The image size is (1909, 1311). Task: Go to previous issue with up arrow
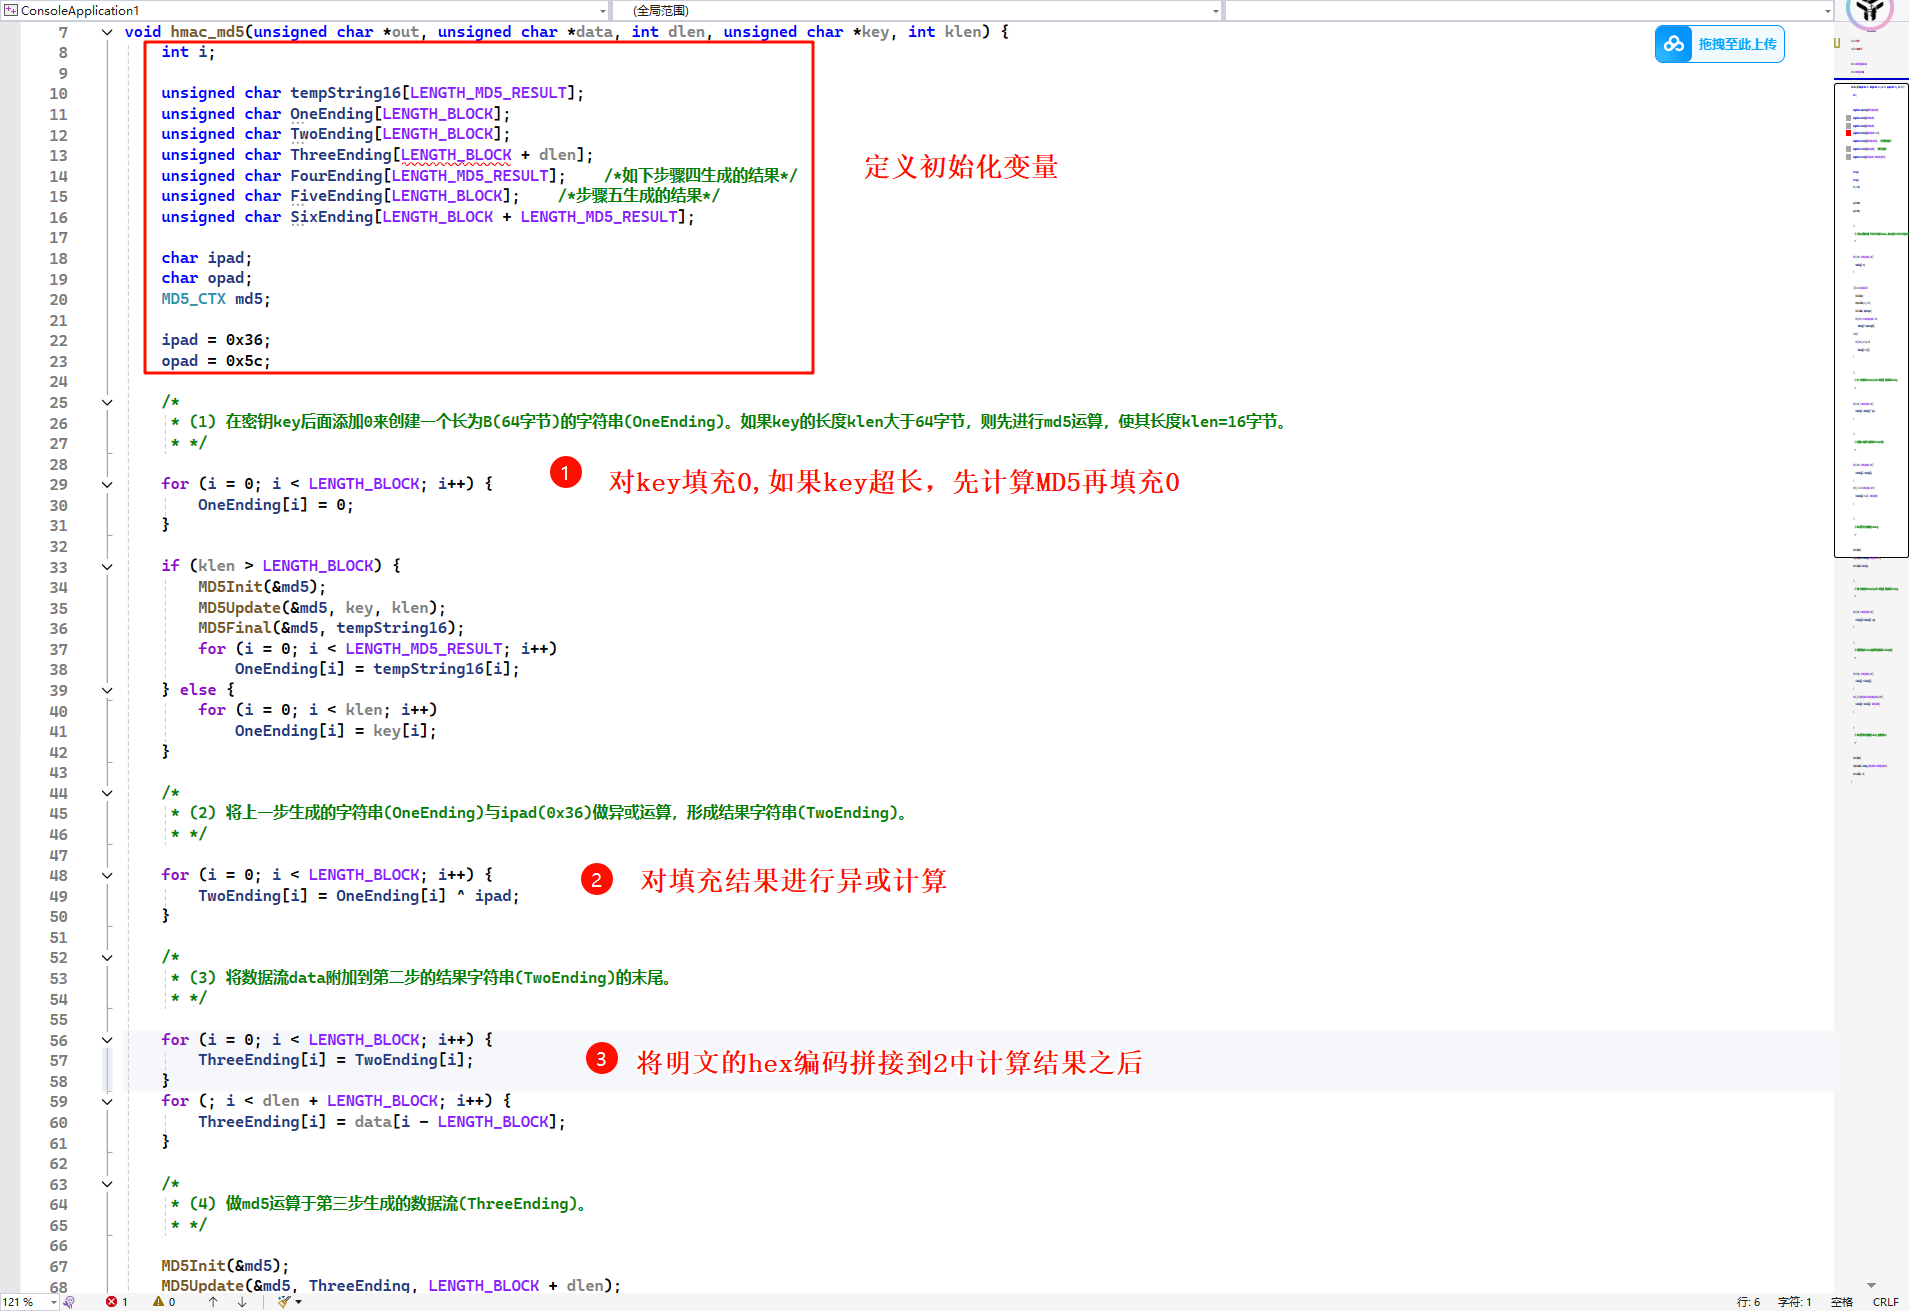(x=213, y=1302)
